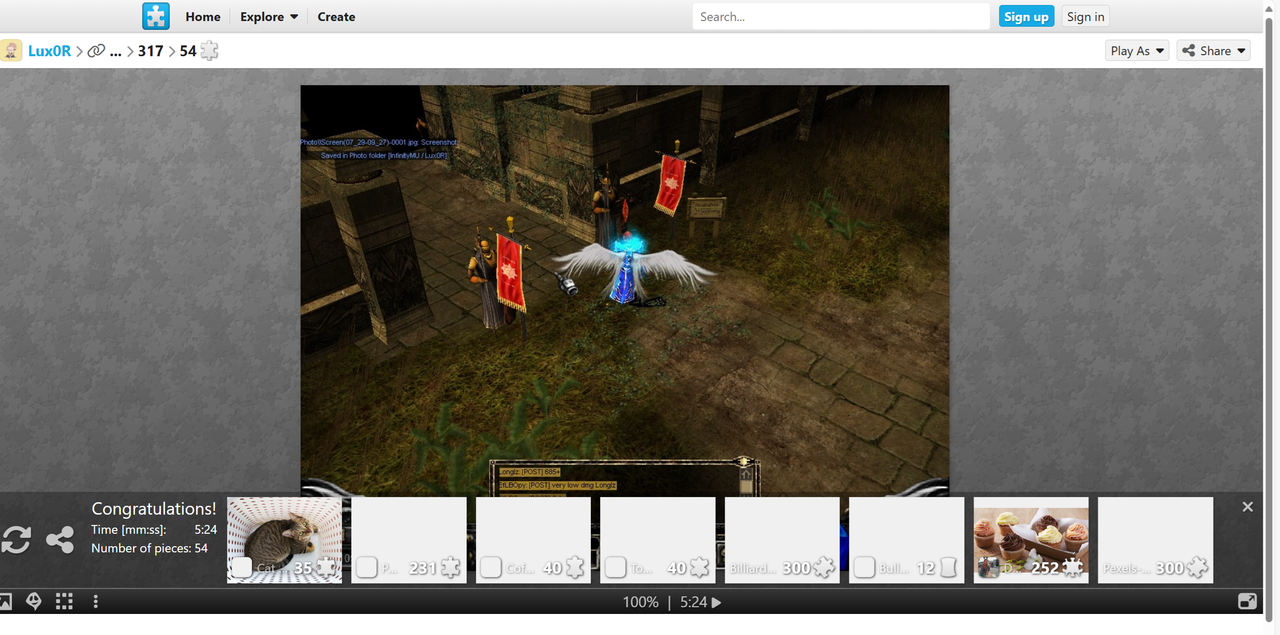This screenshot has height=635, width=1280.
Task: Open the Billiard 300-piece puzzle thumbnail
Action: [x=782, y=540]
